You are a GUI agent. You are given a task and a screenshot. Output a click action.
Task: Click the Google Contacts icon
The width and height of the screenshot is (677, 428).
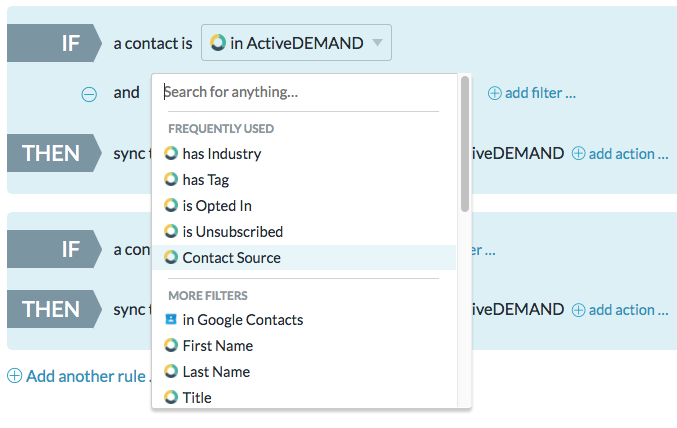[x=171, y=319]
